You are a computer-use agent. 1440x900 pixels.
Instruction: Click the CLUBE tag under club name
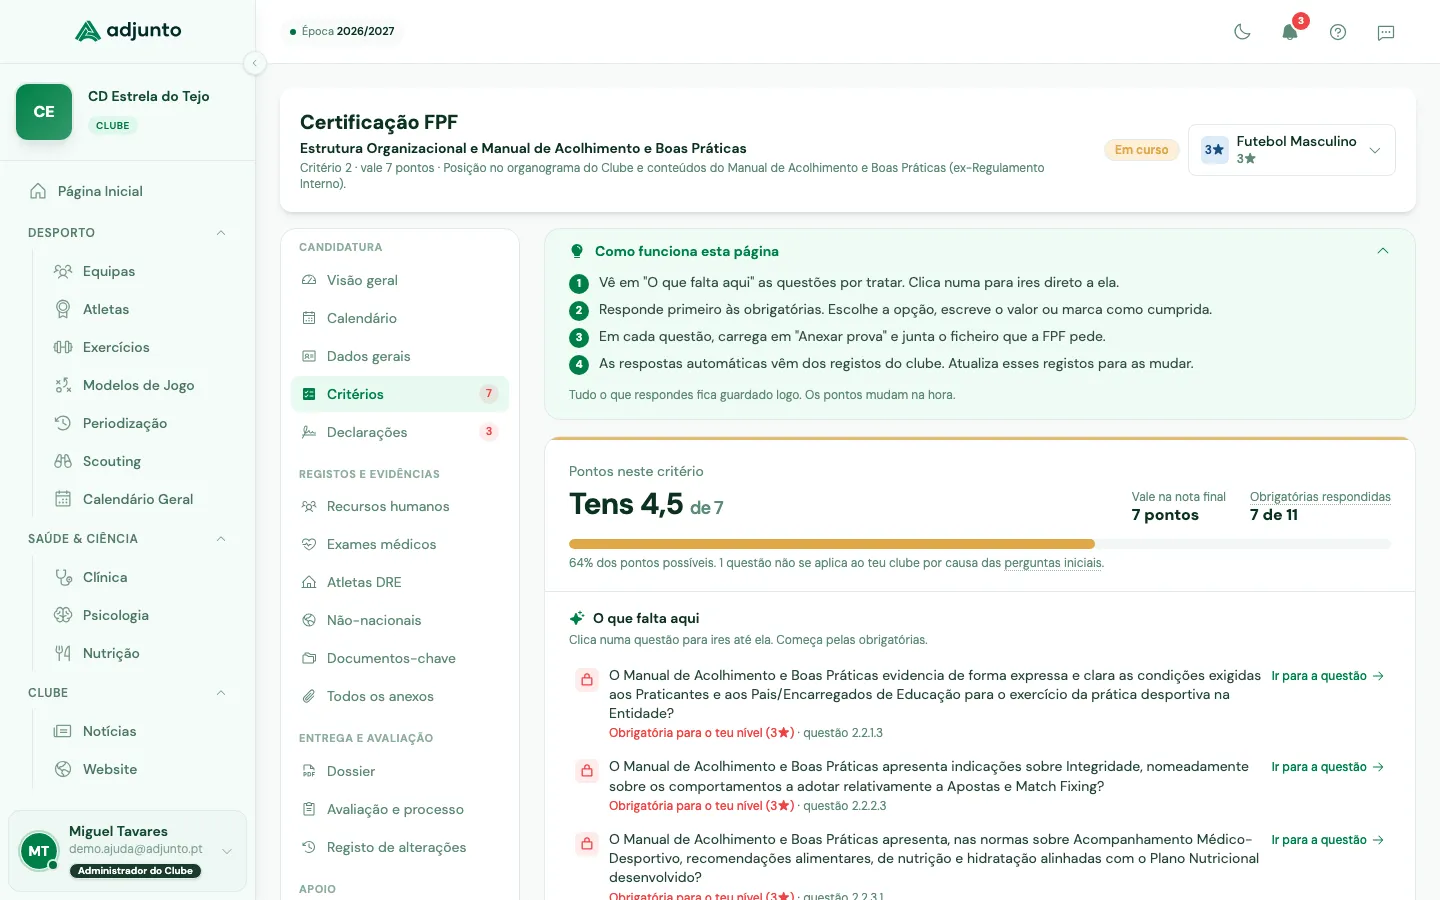pos(113,126)
